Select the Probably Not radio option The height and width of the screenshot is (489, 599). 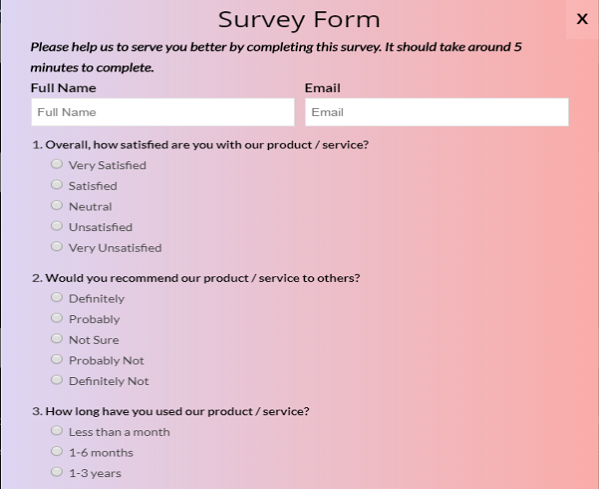coord(57,359)
